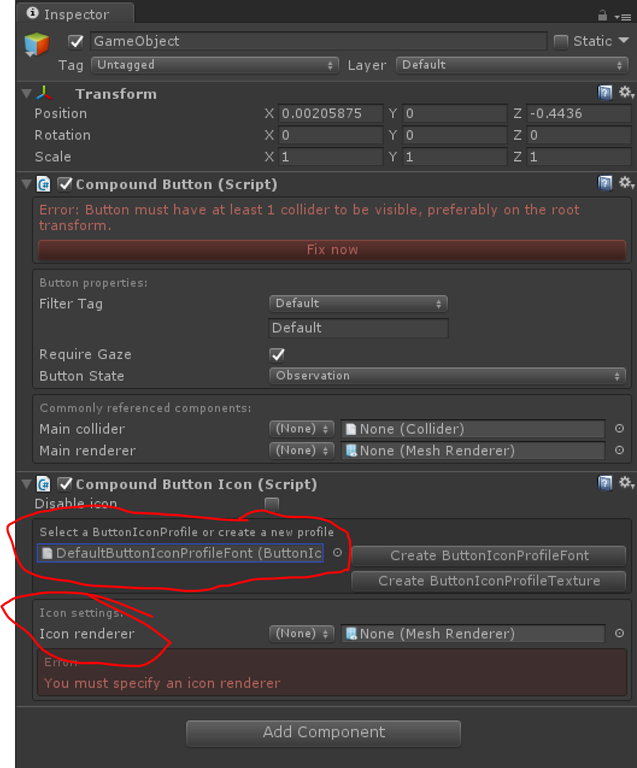The image size is (637, 768).
Task: Click the Scale label
Action: [x=53, y=157]
